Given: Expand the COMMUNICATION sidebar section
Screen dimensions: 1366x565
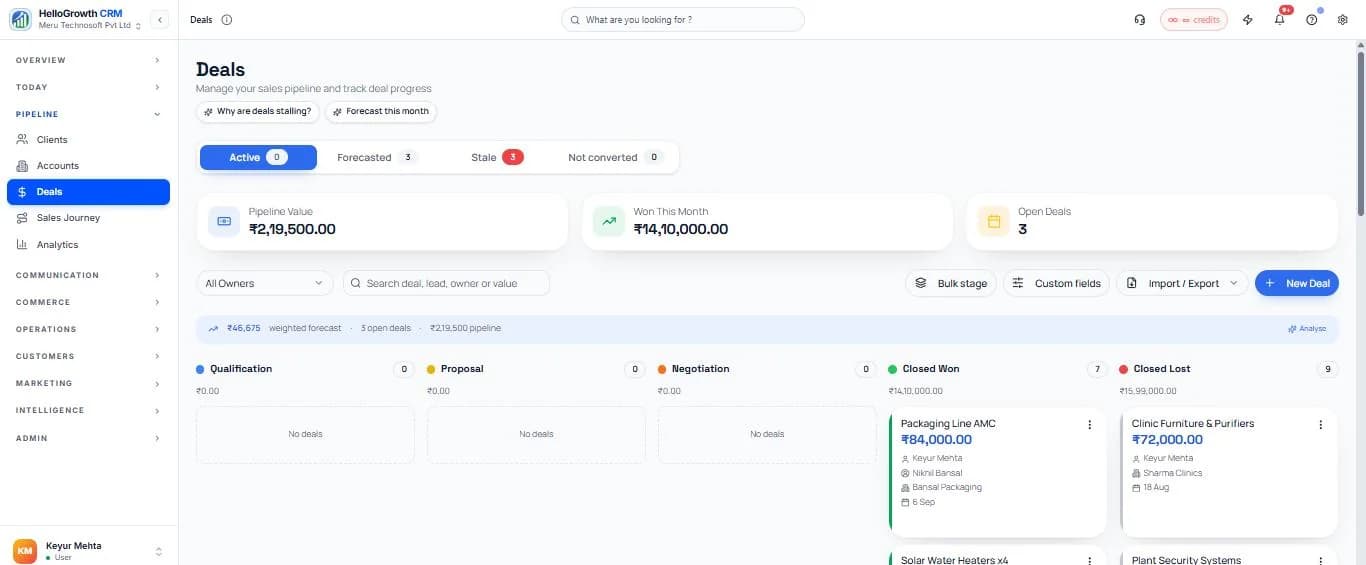Looking at the screenshot, I should [88, 275].
